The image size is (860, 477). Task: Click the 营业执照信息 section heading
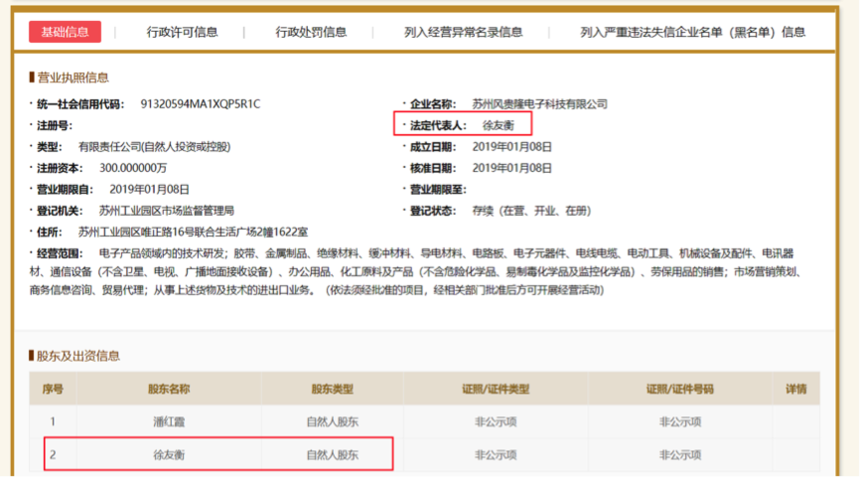[x=72, y=77]
